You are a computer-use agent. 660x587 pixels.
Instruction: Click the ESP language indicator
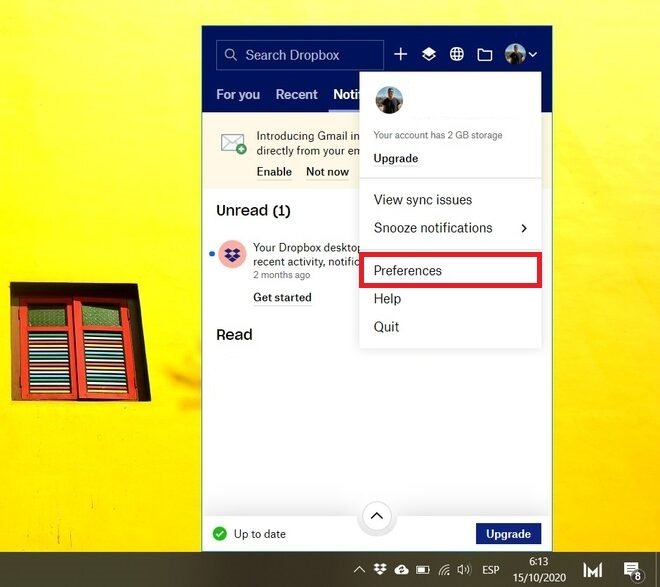tap(490, 570)
